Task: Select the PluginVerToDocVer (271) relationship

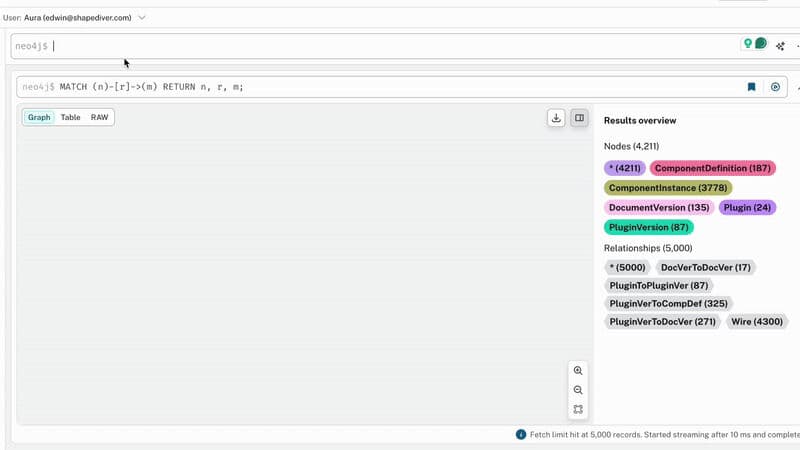Action: 662,321
